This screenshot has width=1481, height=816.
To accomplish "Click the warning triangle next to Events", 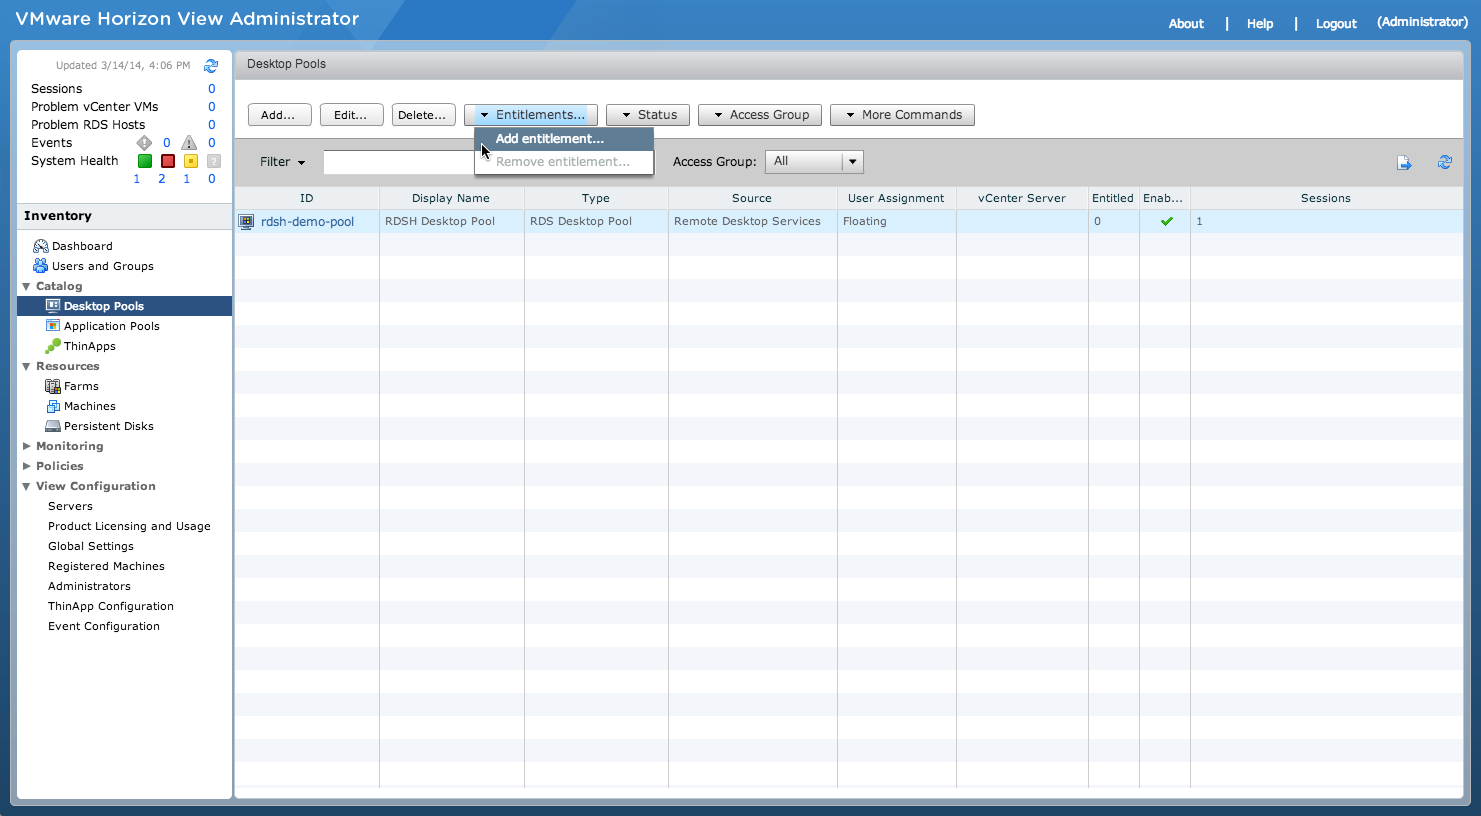I will click(188, 143).
